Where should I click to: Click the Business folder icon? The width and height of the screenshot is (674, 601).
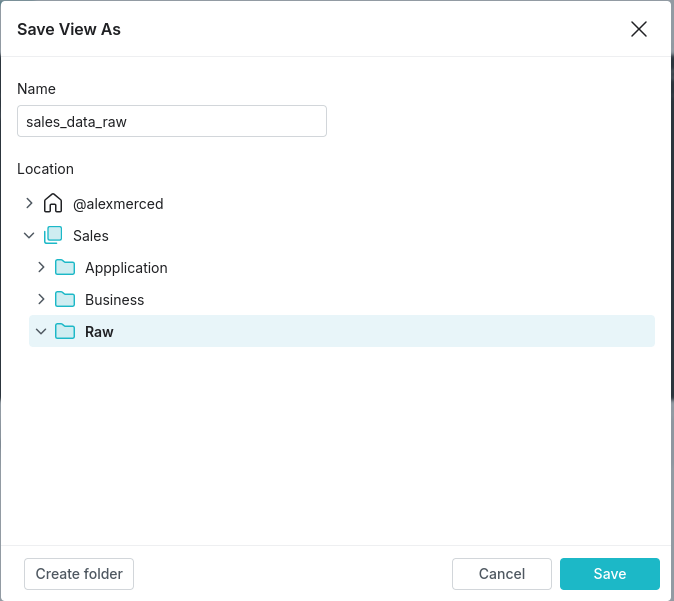coord(65,299)
